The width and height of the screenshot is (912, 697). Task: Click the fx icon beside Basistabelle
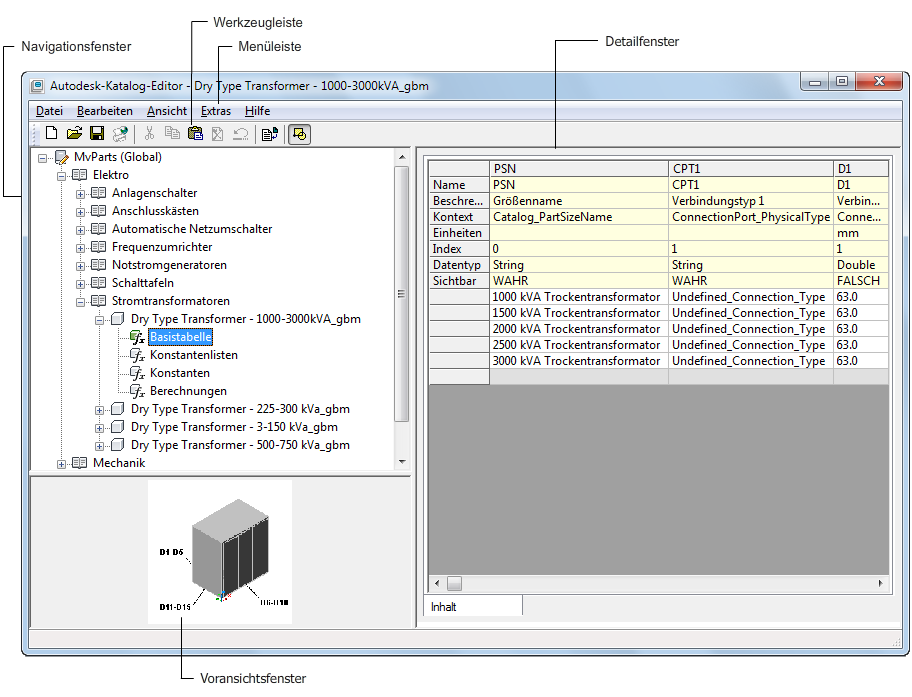[137, 337]
